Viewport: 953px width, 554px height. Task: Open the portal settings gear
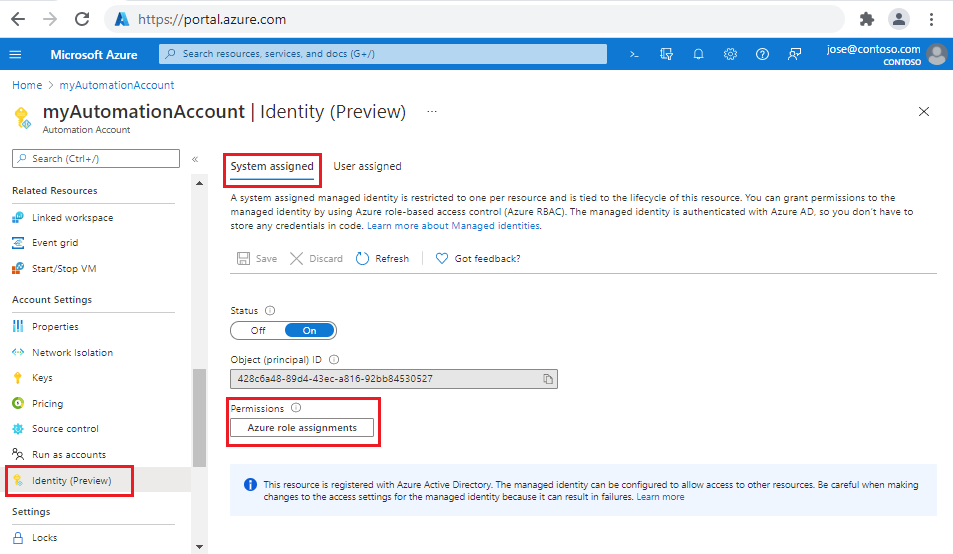[730, 54]
